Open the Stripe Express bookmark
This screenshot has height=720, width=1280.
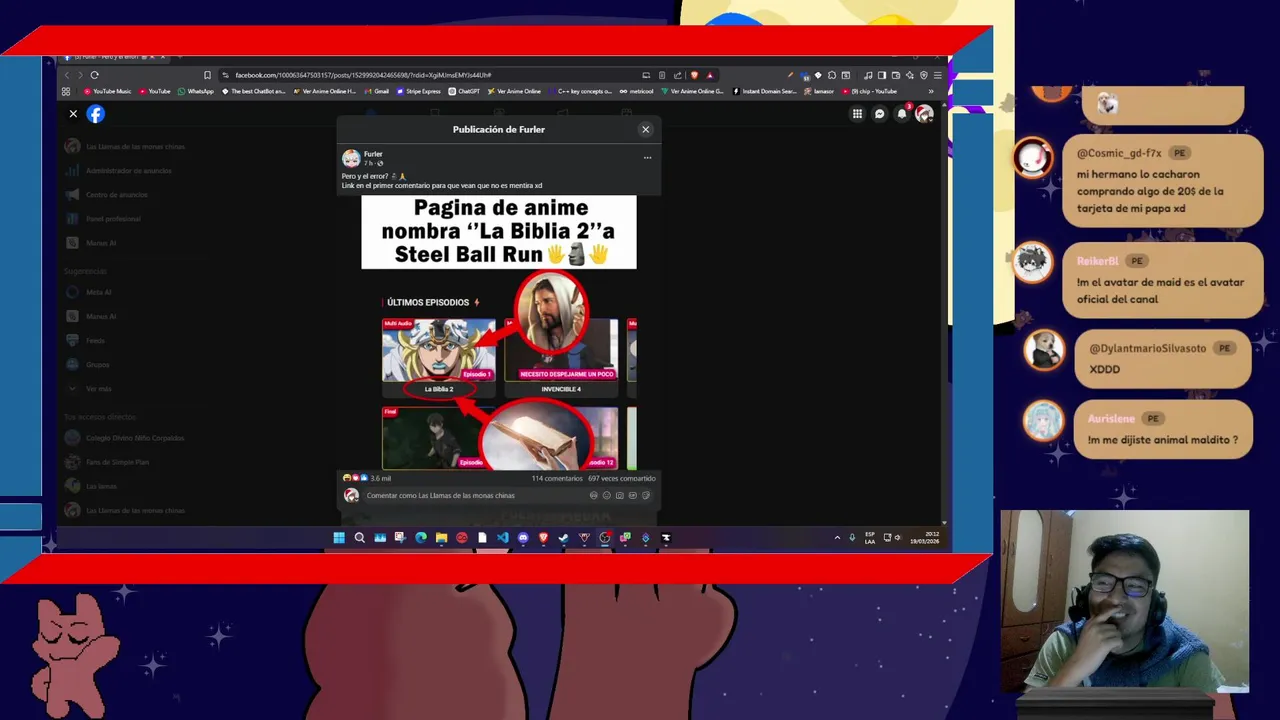[x=420, y=91]
